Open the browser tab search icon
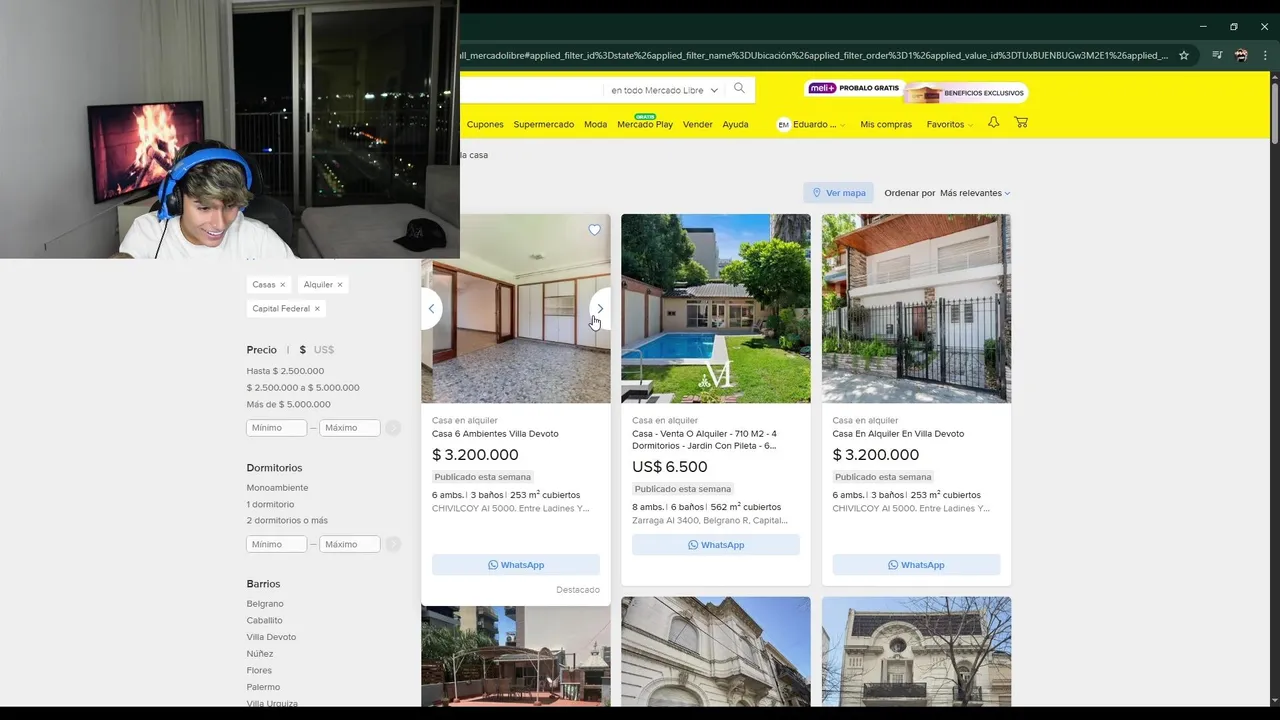 point(1217,56)
